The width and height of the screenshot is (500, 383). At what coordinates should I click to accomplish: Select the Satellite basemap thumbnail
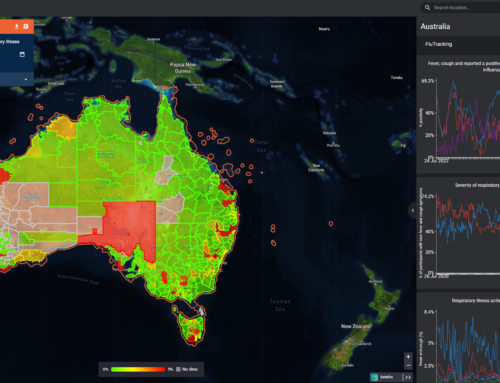coord(375,377)
